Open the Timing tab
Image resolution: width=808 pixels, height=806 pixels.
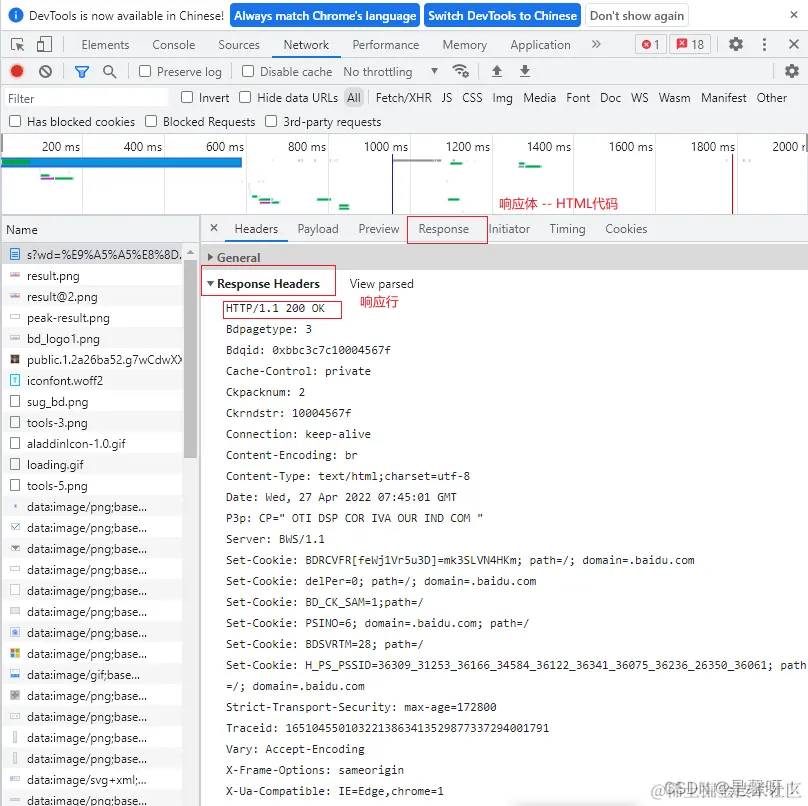tap(567, 229)
